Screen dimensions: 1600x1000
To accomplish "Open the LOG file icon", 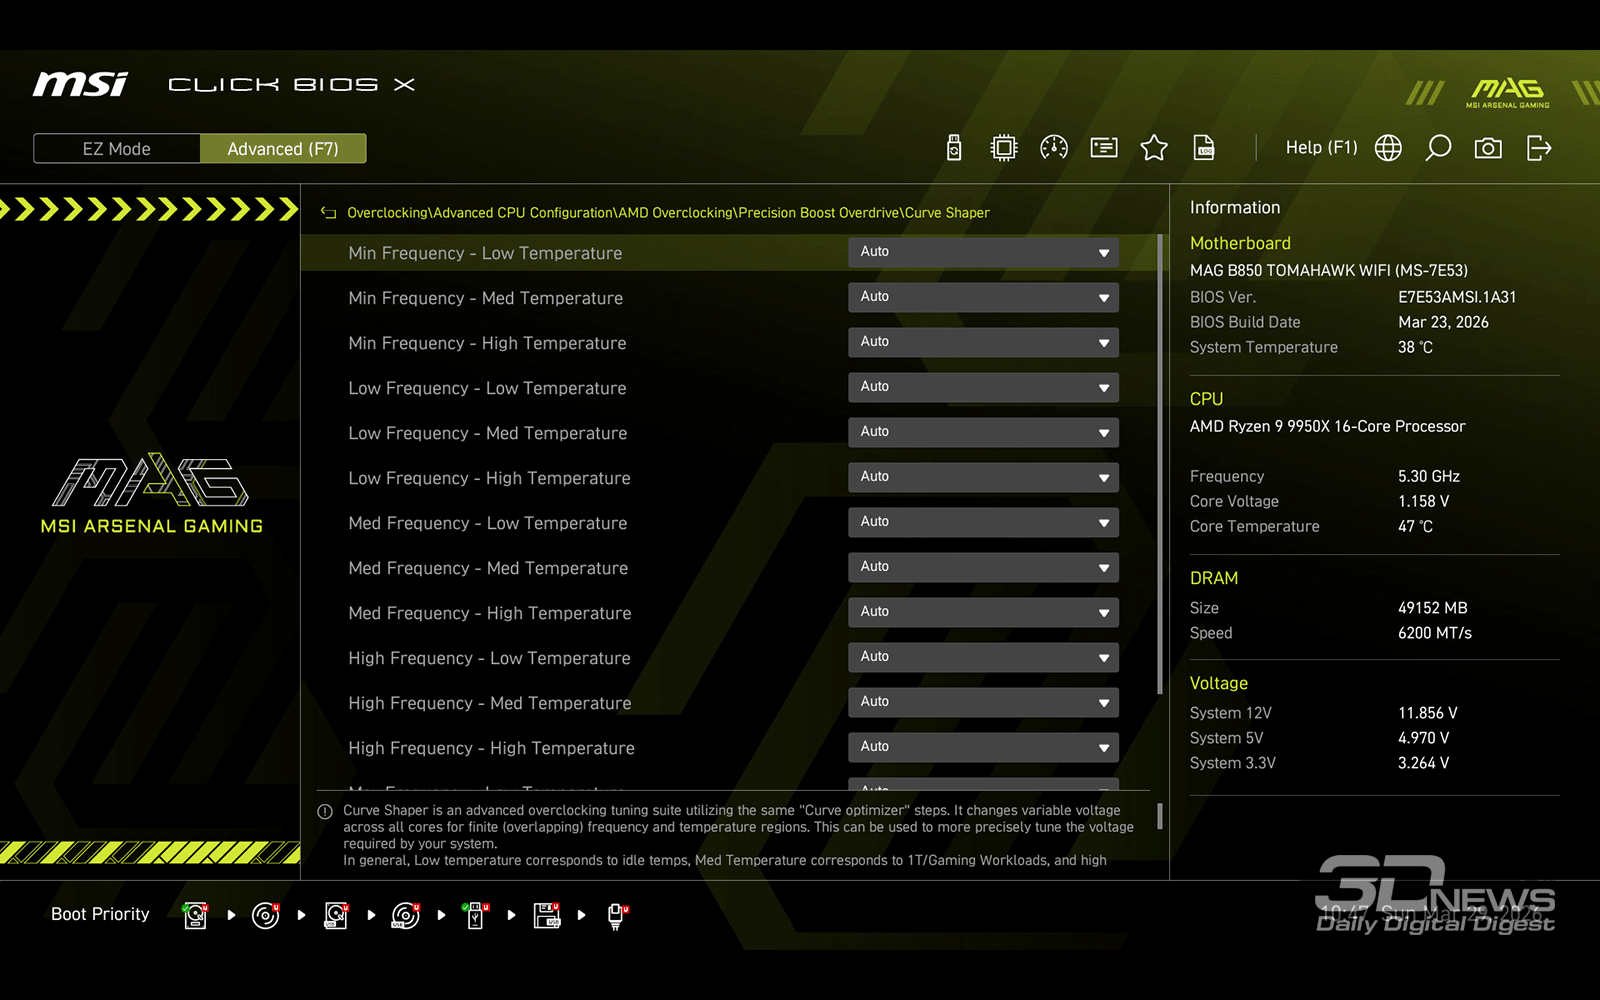I will (x=1204, y=148).
